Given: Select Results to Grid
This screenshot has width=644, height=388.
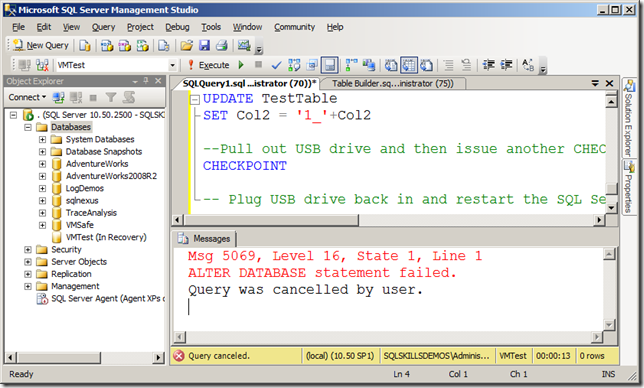Looking at the screenshot, I should coord(409,65).
